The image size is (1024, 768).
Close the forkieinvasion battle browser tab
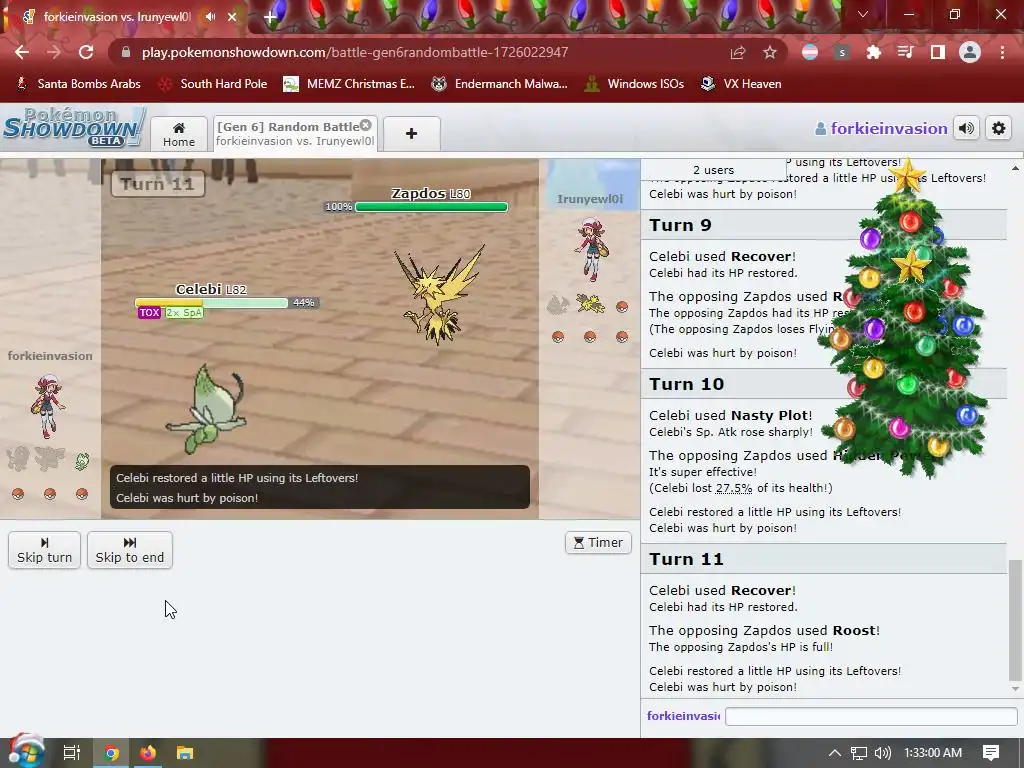coord(232,17)
